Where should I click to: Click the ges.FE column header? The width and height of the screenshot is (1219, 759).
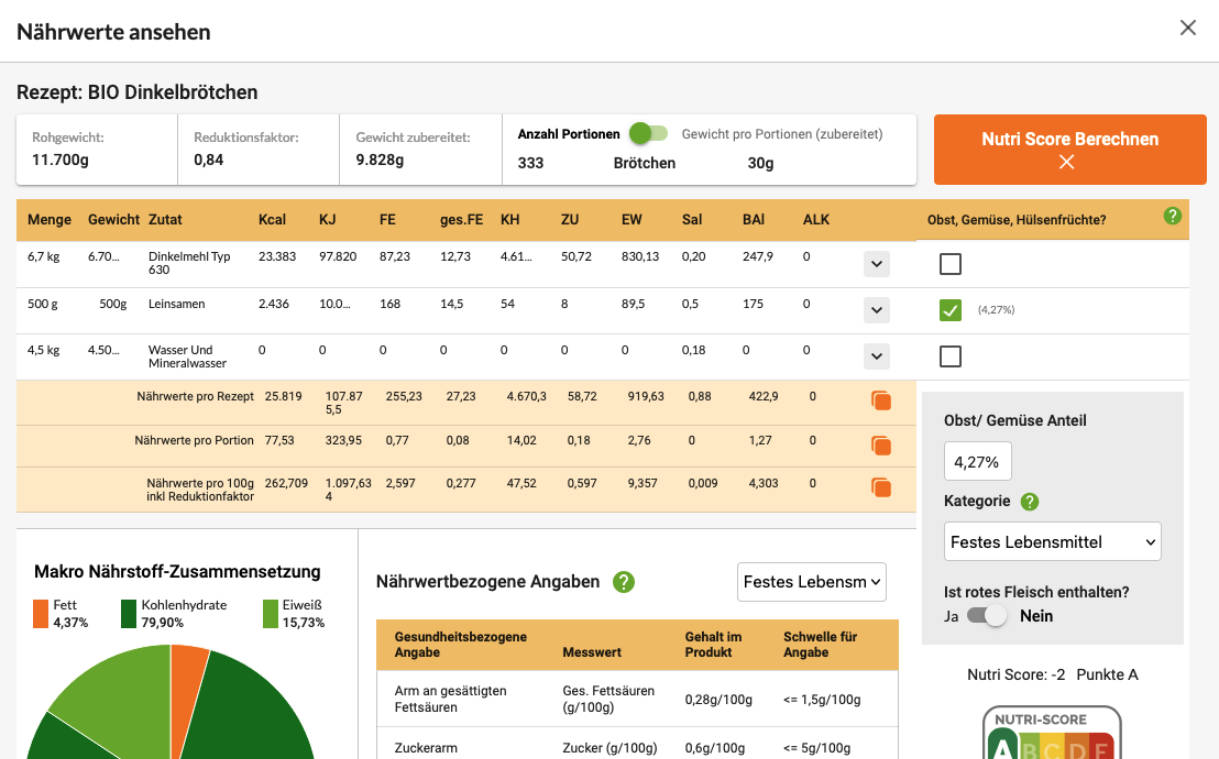[460, 220]
